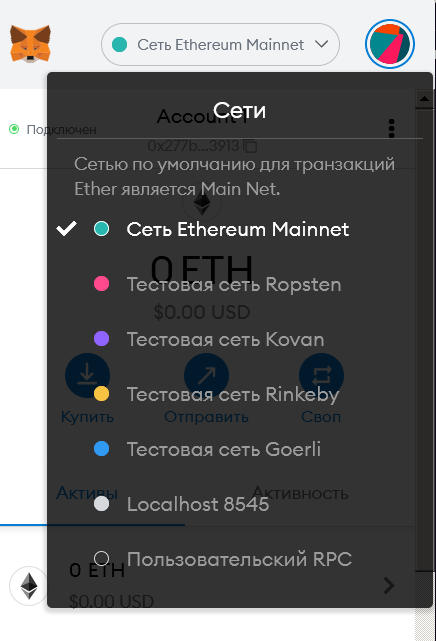Click the blue Goerli color dot
436x641 pixels.
(x=101, y=448)
